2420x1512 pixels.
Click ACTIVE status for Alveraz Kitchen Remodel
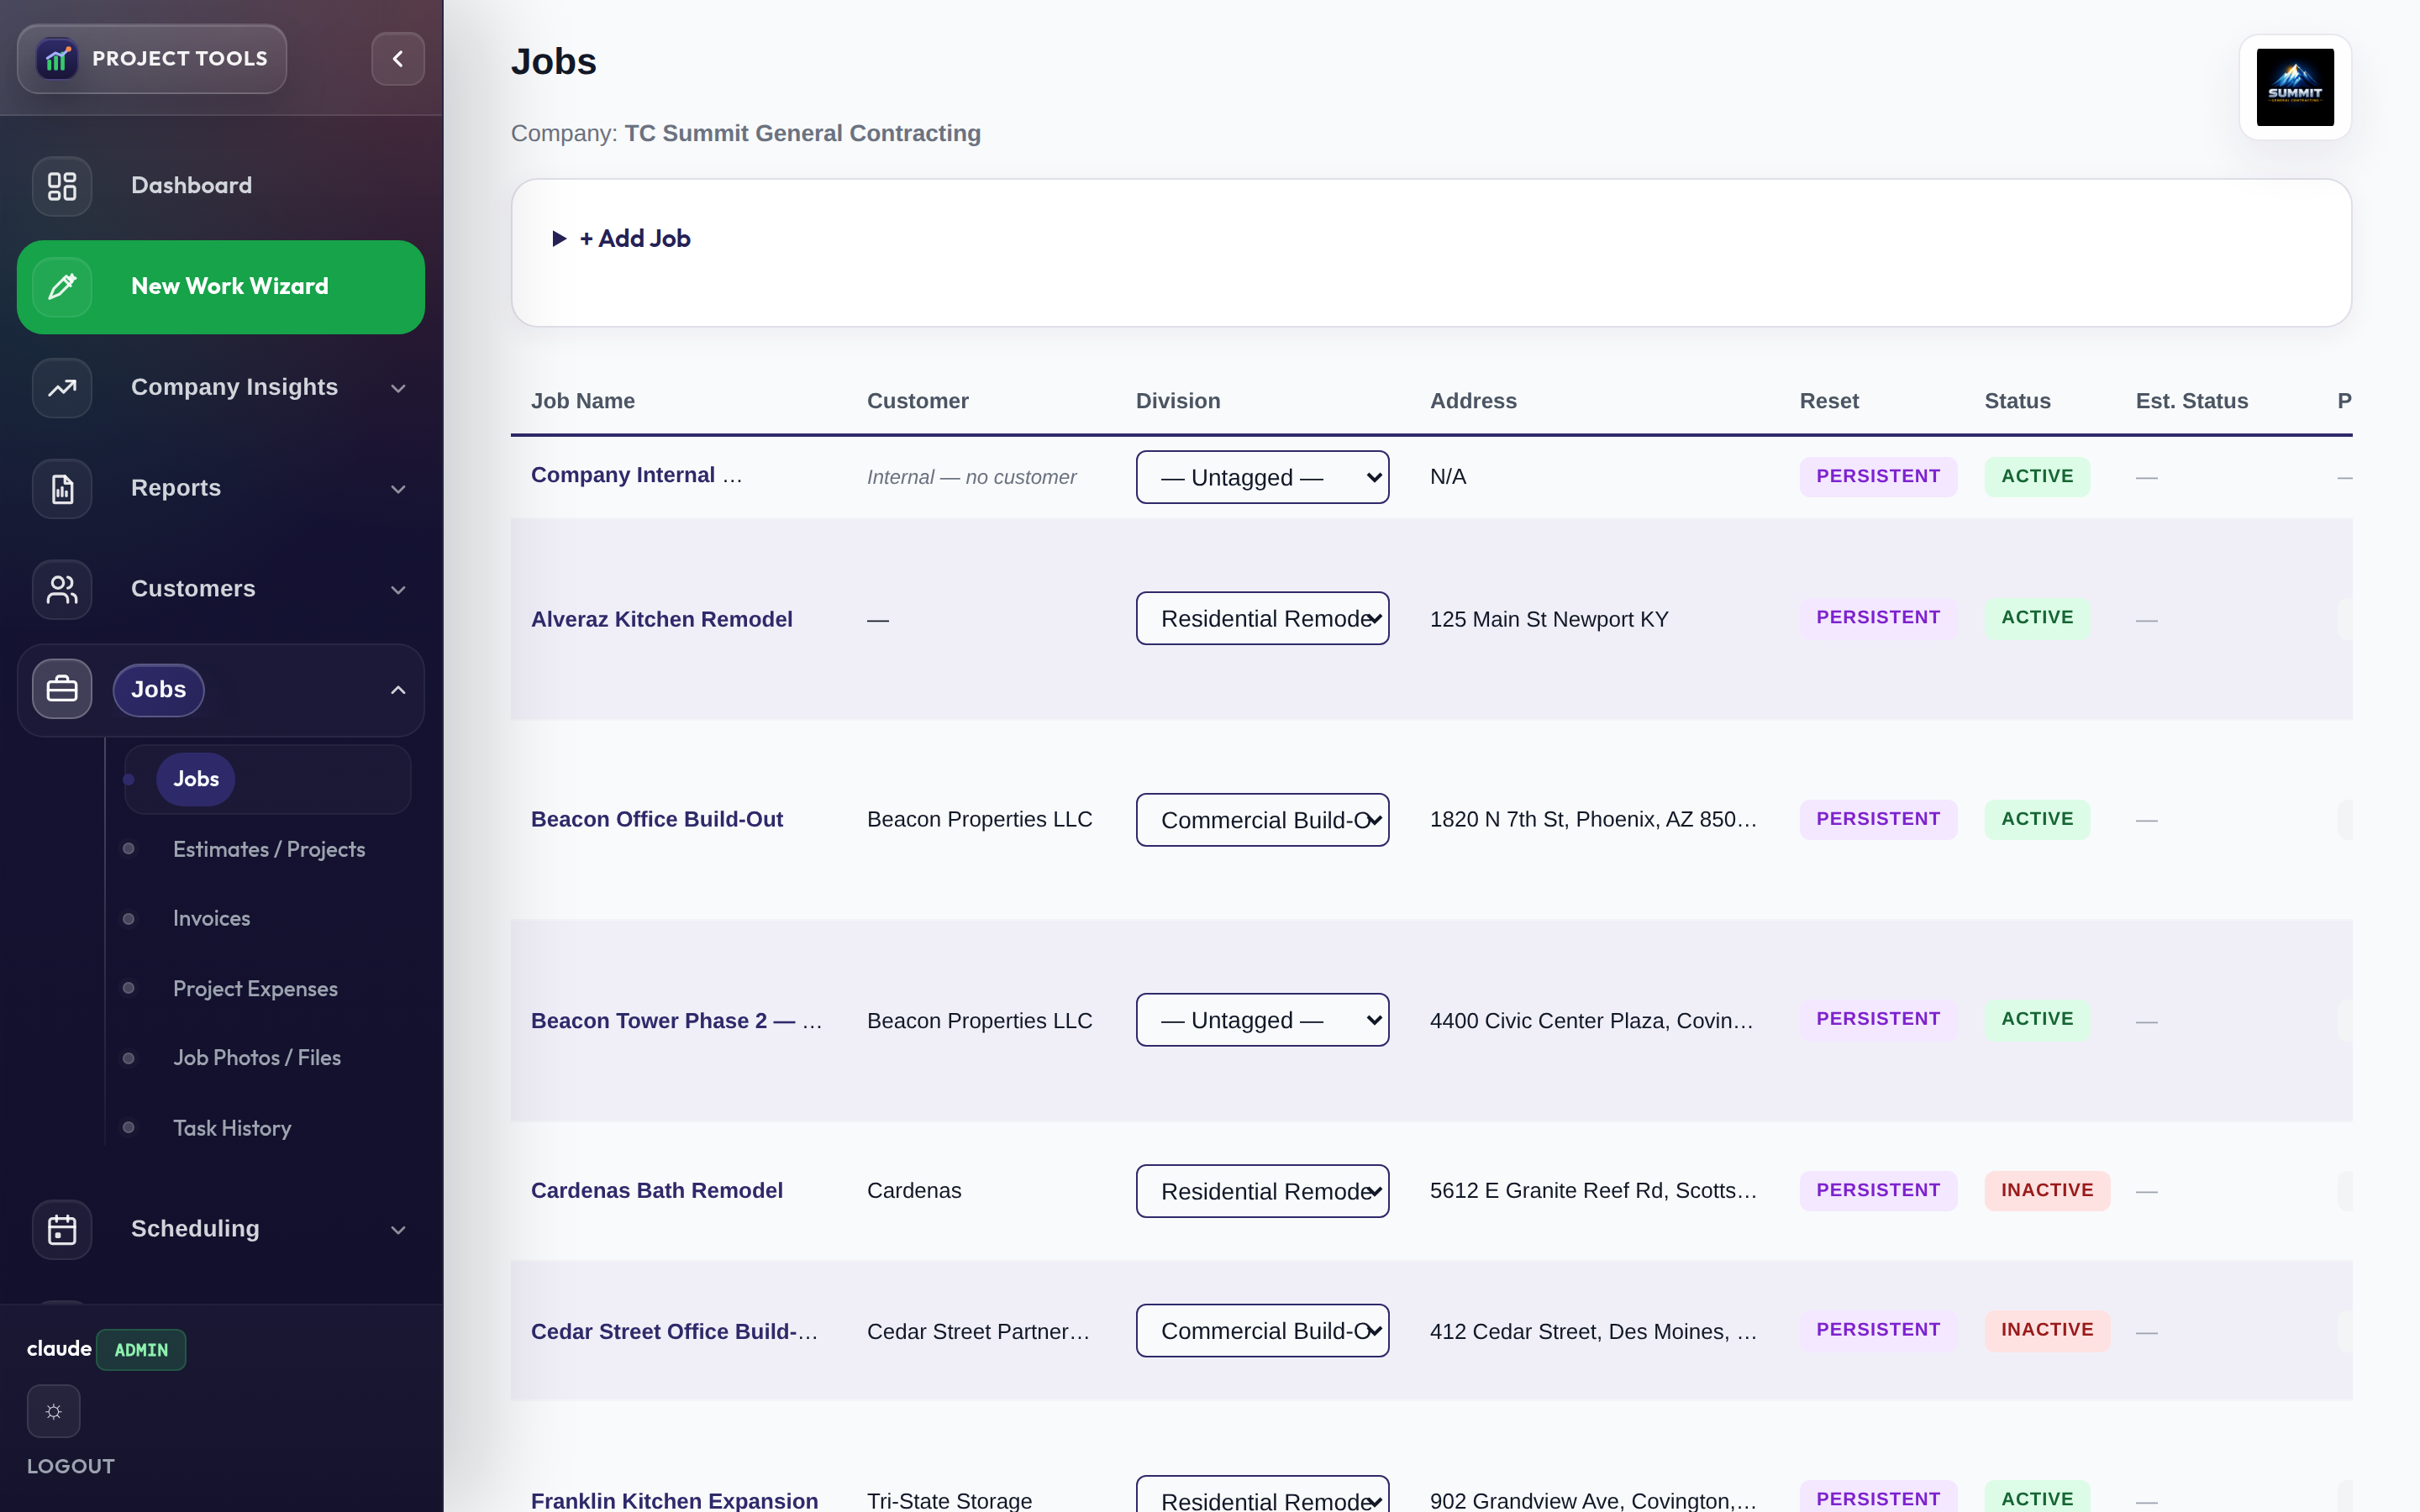2037,618
